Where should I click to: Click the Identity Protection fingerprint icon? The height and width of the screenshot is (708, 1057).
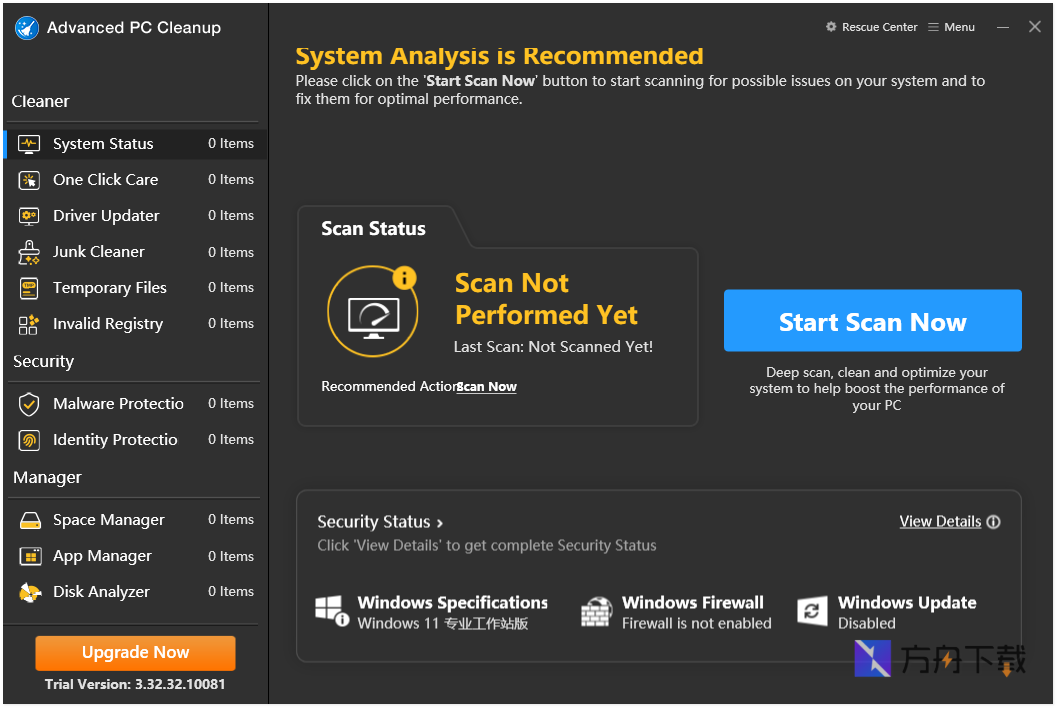click(x=29, y=440)
